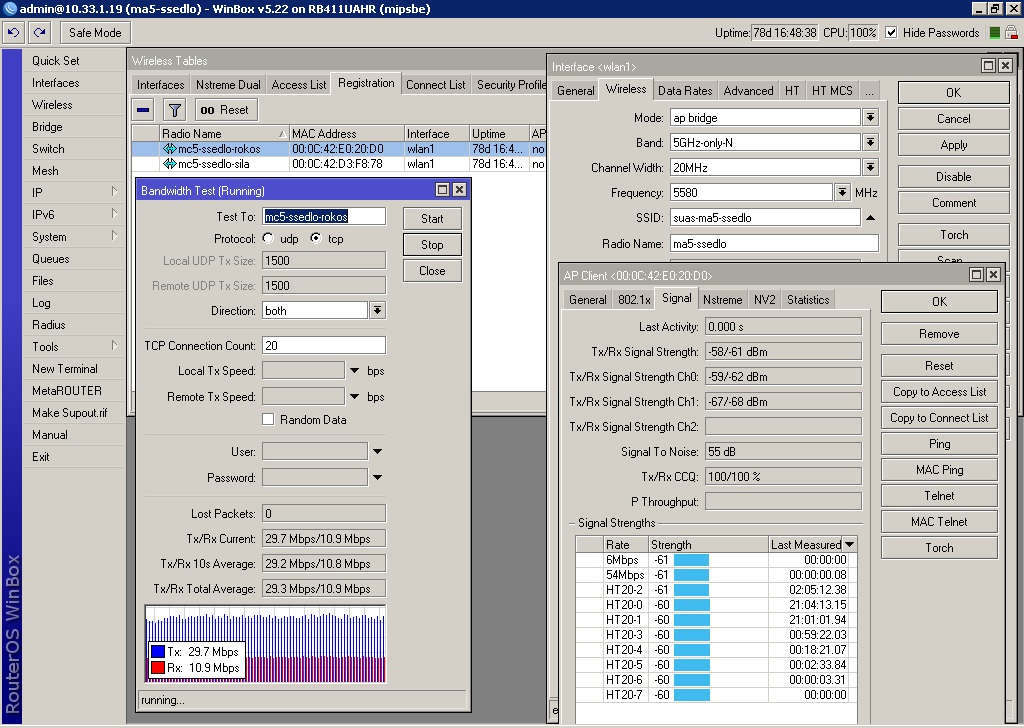Click the green status indicator in top bar

pyautogui.click(x=995, y=33)
